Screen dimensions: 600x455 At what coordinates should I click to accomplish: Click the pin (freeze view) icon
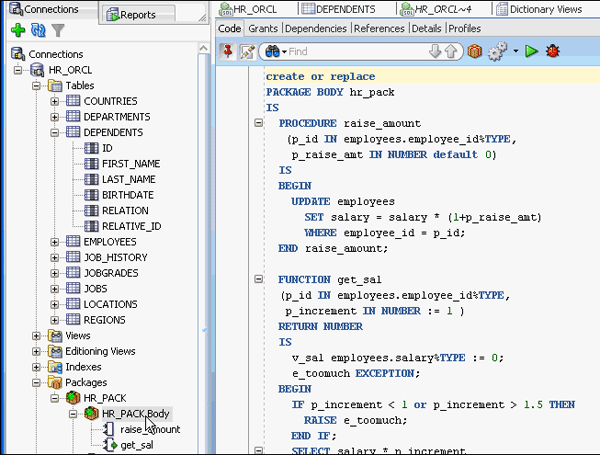tap(228, 51)
